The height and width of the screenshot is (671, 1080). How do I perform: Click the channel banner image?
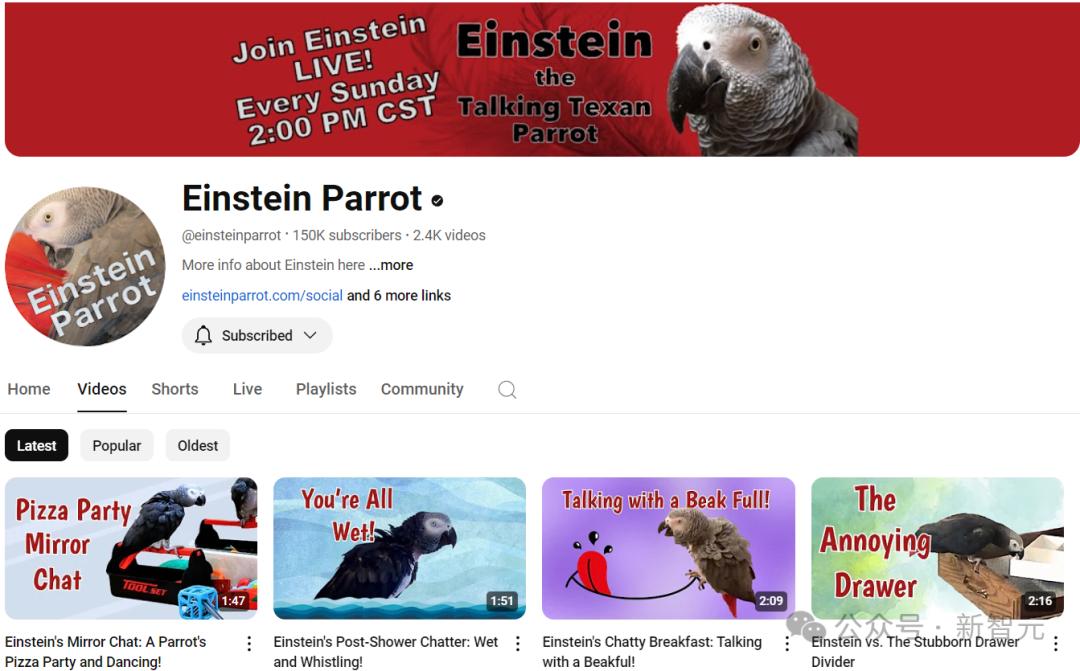click(x=542, y=79)
